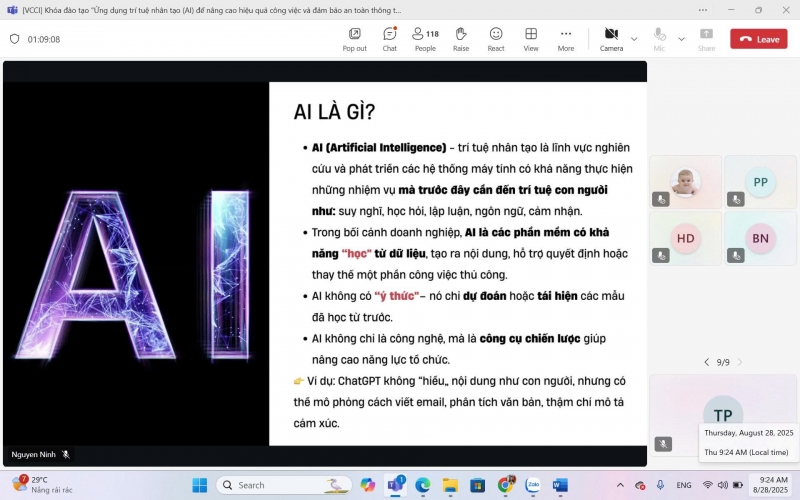Select the HD participant tile
Screen dimensions: 800x500
tap(685, 238)
